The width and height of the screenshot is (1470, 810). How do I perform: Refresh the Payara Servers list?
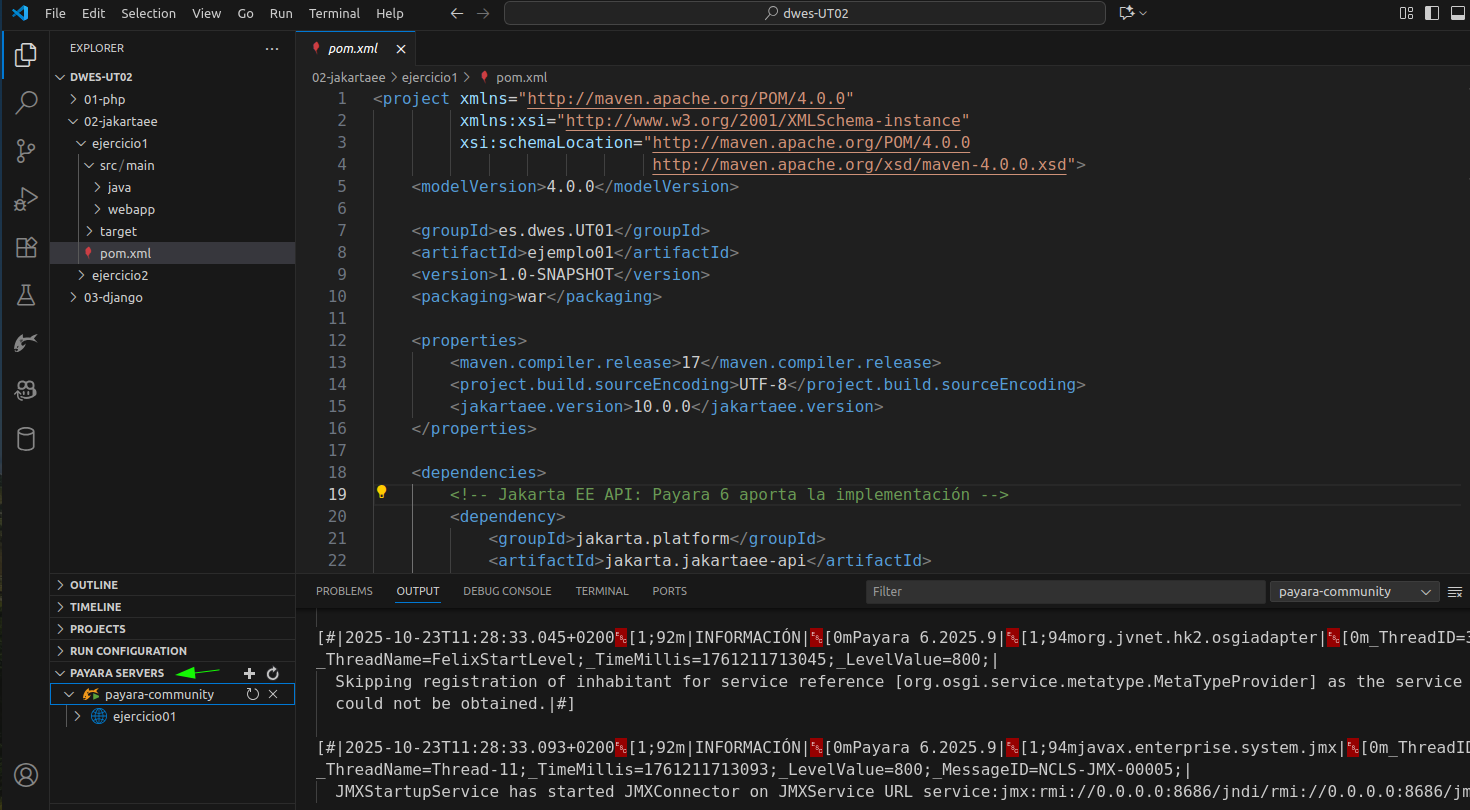[272, 674]
